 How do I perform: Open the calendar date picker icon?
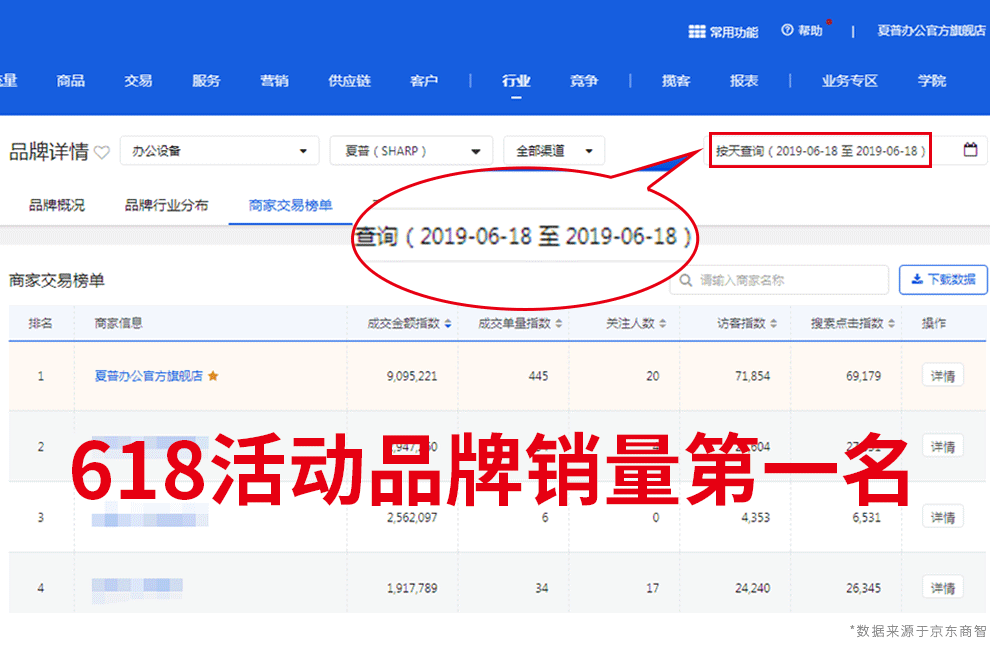tap(970, 150)
